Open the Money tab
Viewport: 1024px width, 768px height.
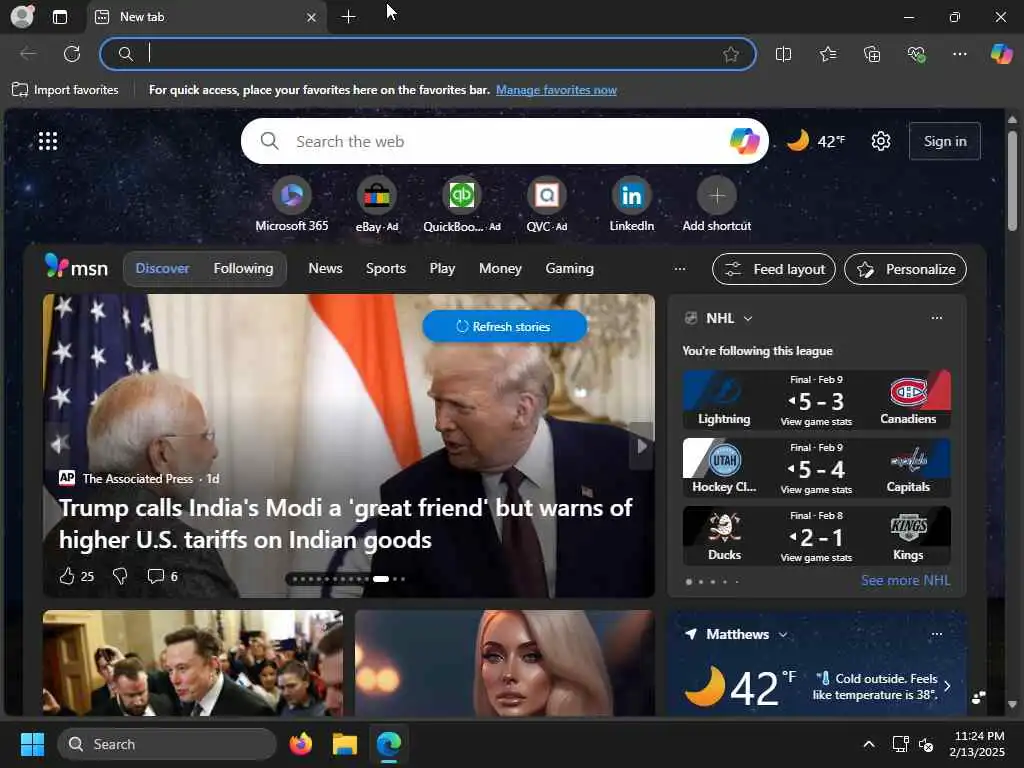pos(500,268)
